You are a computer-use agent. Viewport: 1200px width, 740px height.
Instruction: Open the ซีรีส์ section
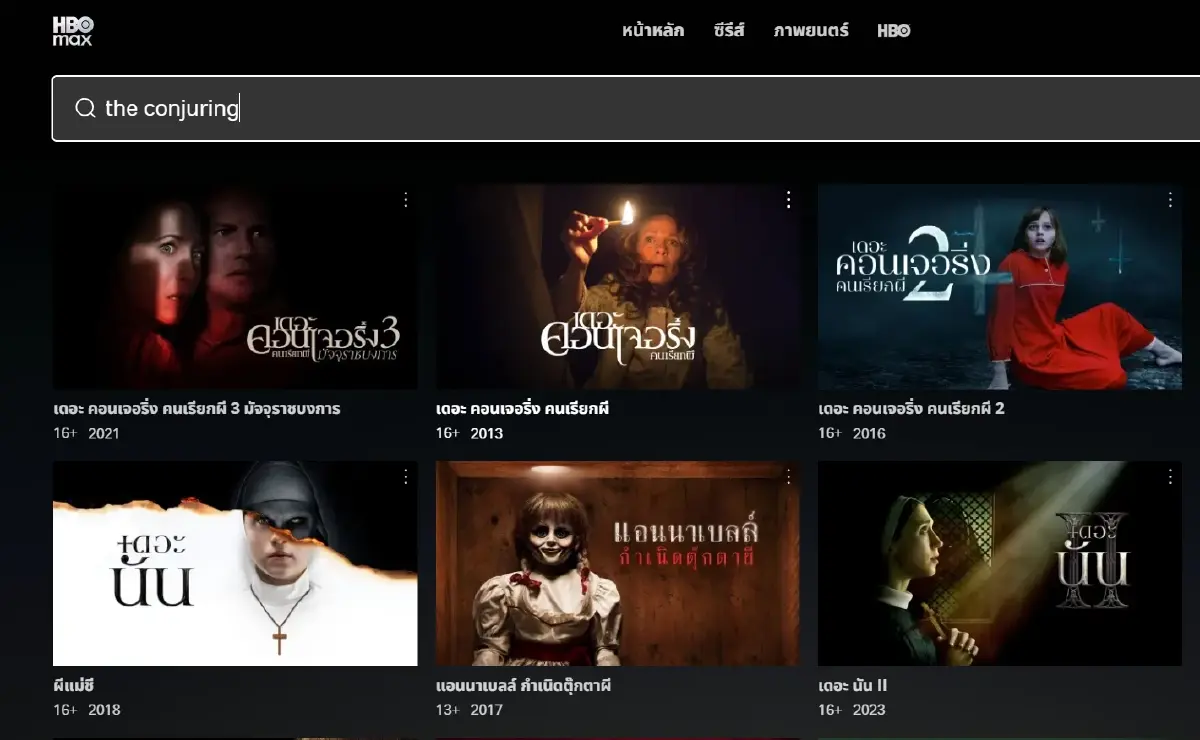(729, 31)
